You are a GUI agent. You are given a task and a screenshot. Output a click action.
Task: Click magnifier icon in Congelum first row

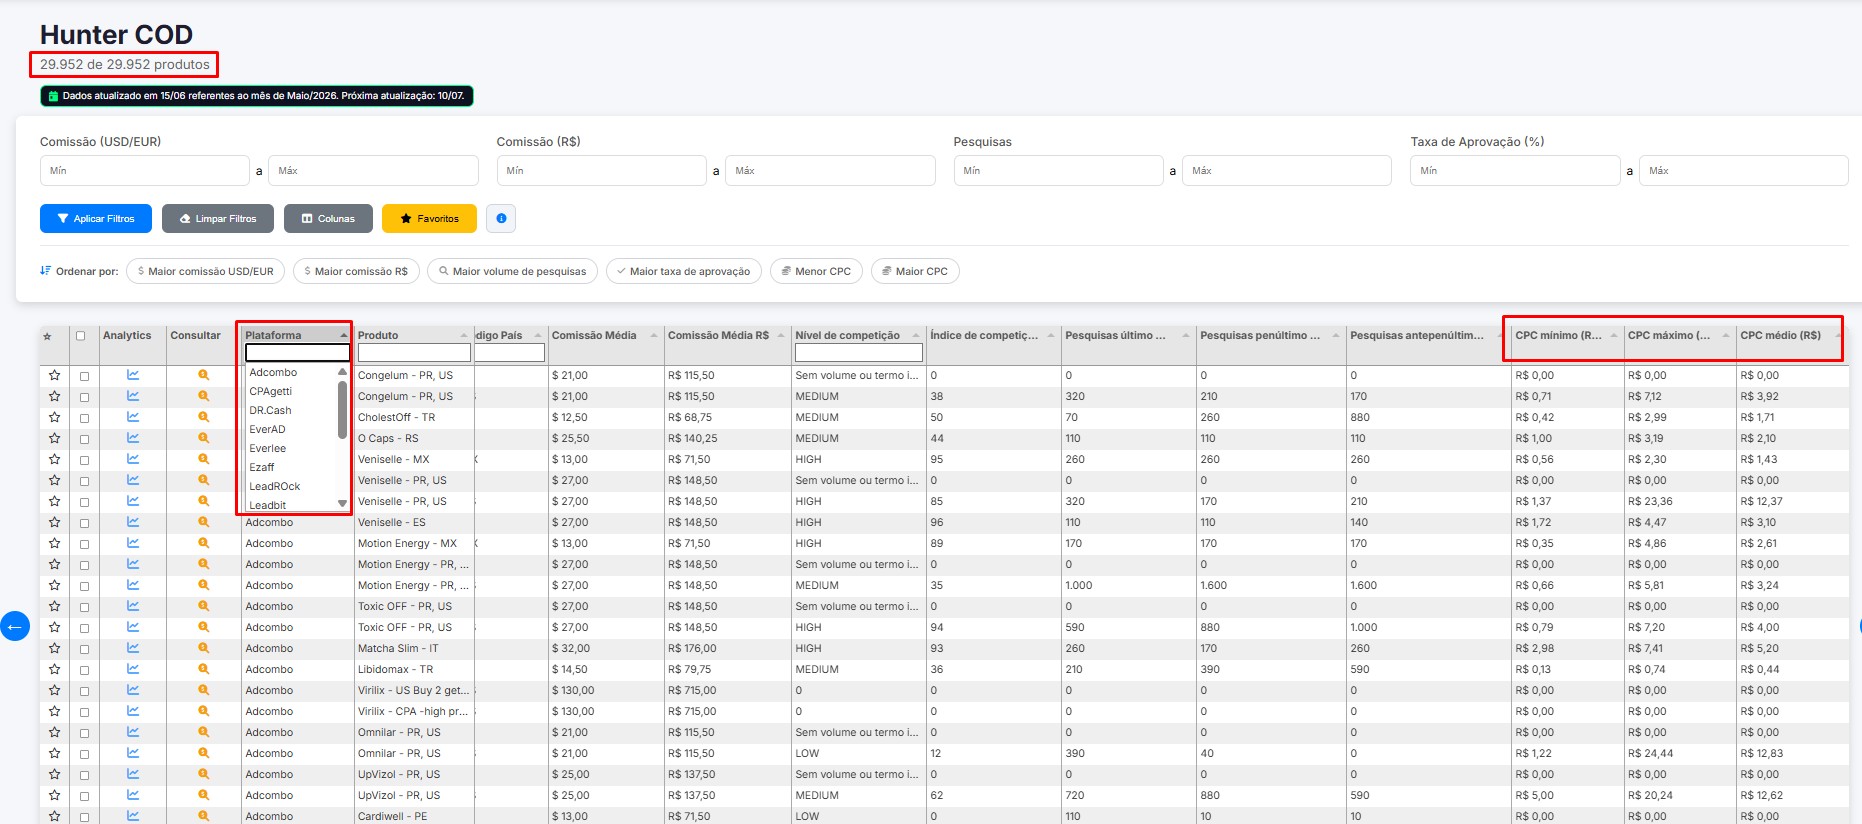[x=203, y=375]
